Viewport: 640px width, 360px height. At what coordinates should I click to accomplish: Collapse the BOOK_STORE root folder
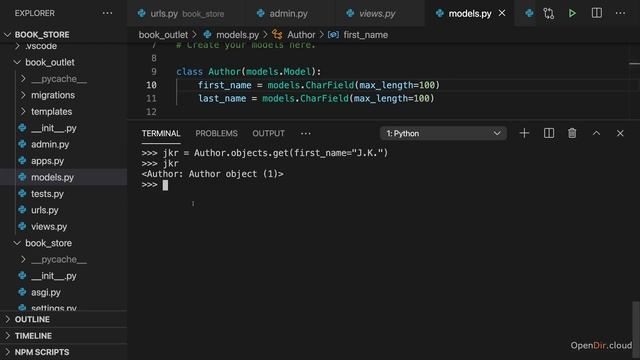(x=7, y=35)
